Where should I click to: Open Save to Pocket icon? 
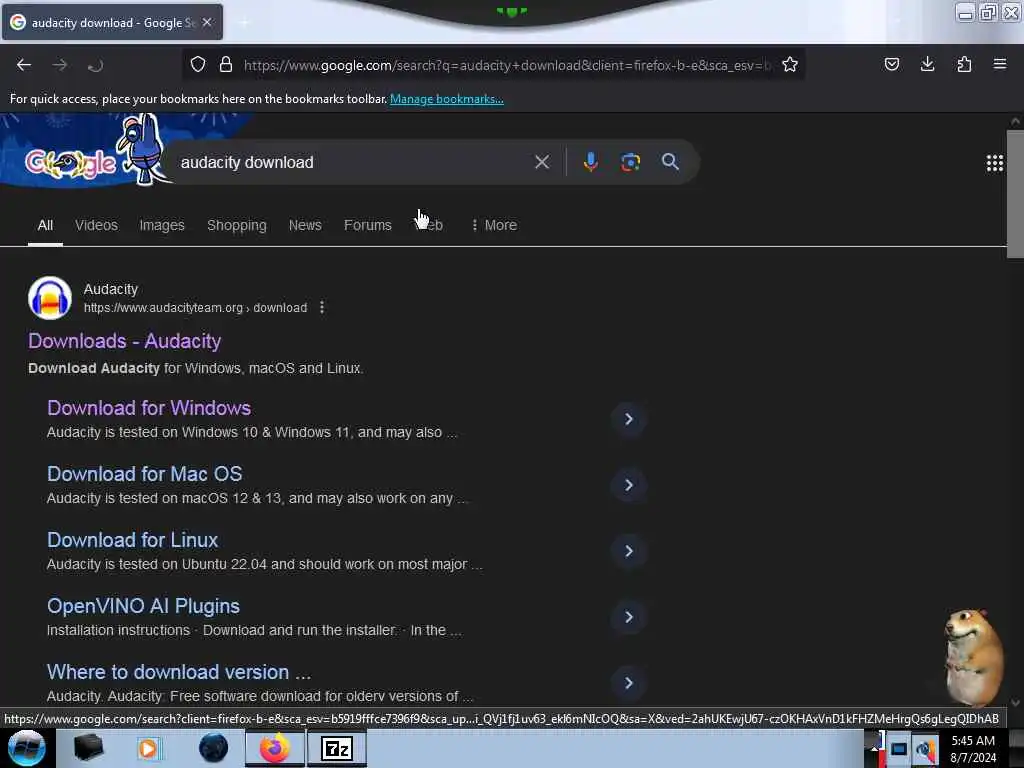click(x=892, y=64)
